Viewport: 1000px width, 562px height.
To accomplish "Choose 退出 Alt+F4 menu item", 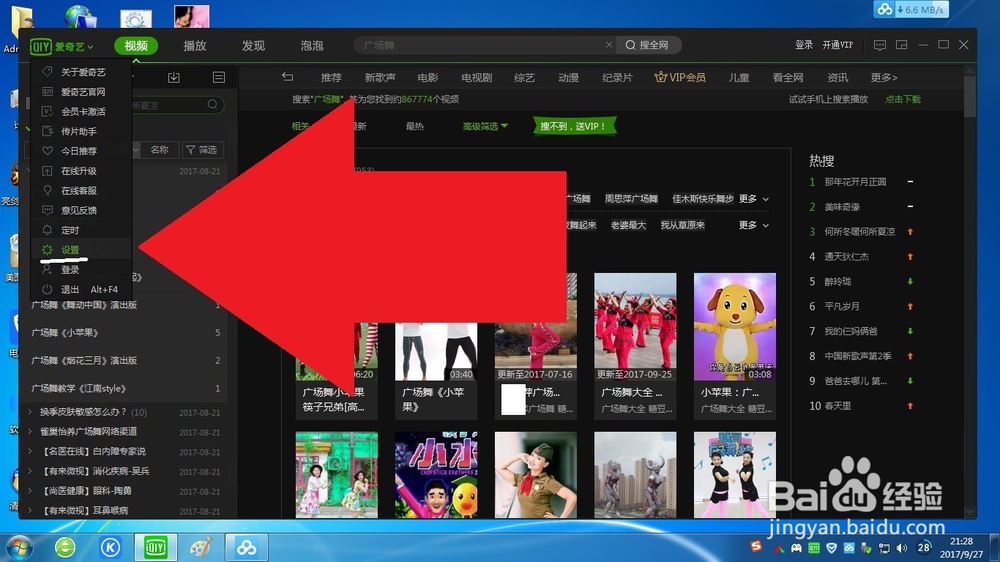I will (82, 290).
